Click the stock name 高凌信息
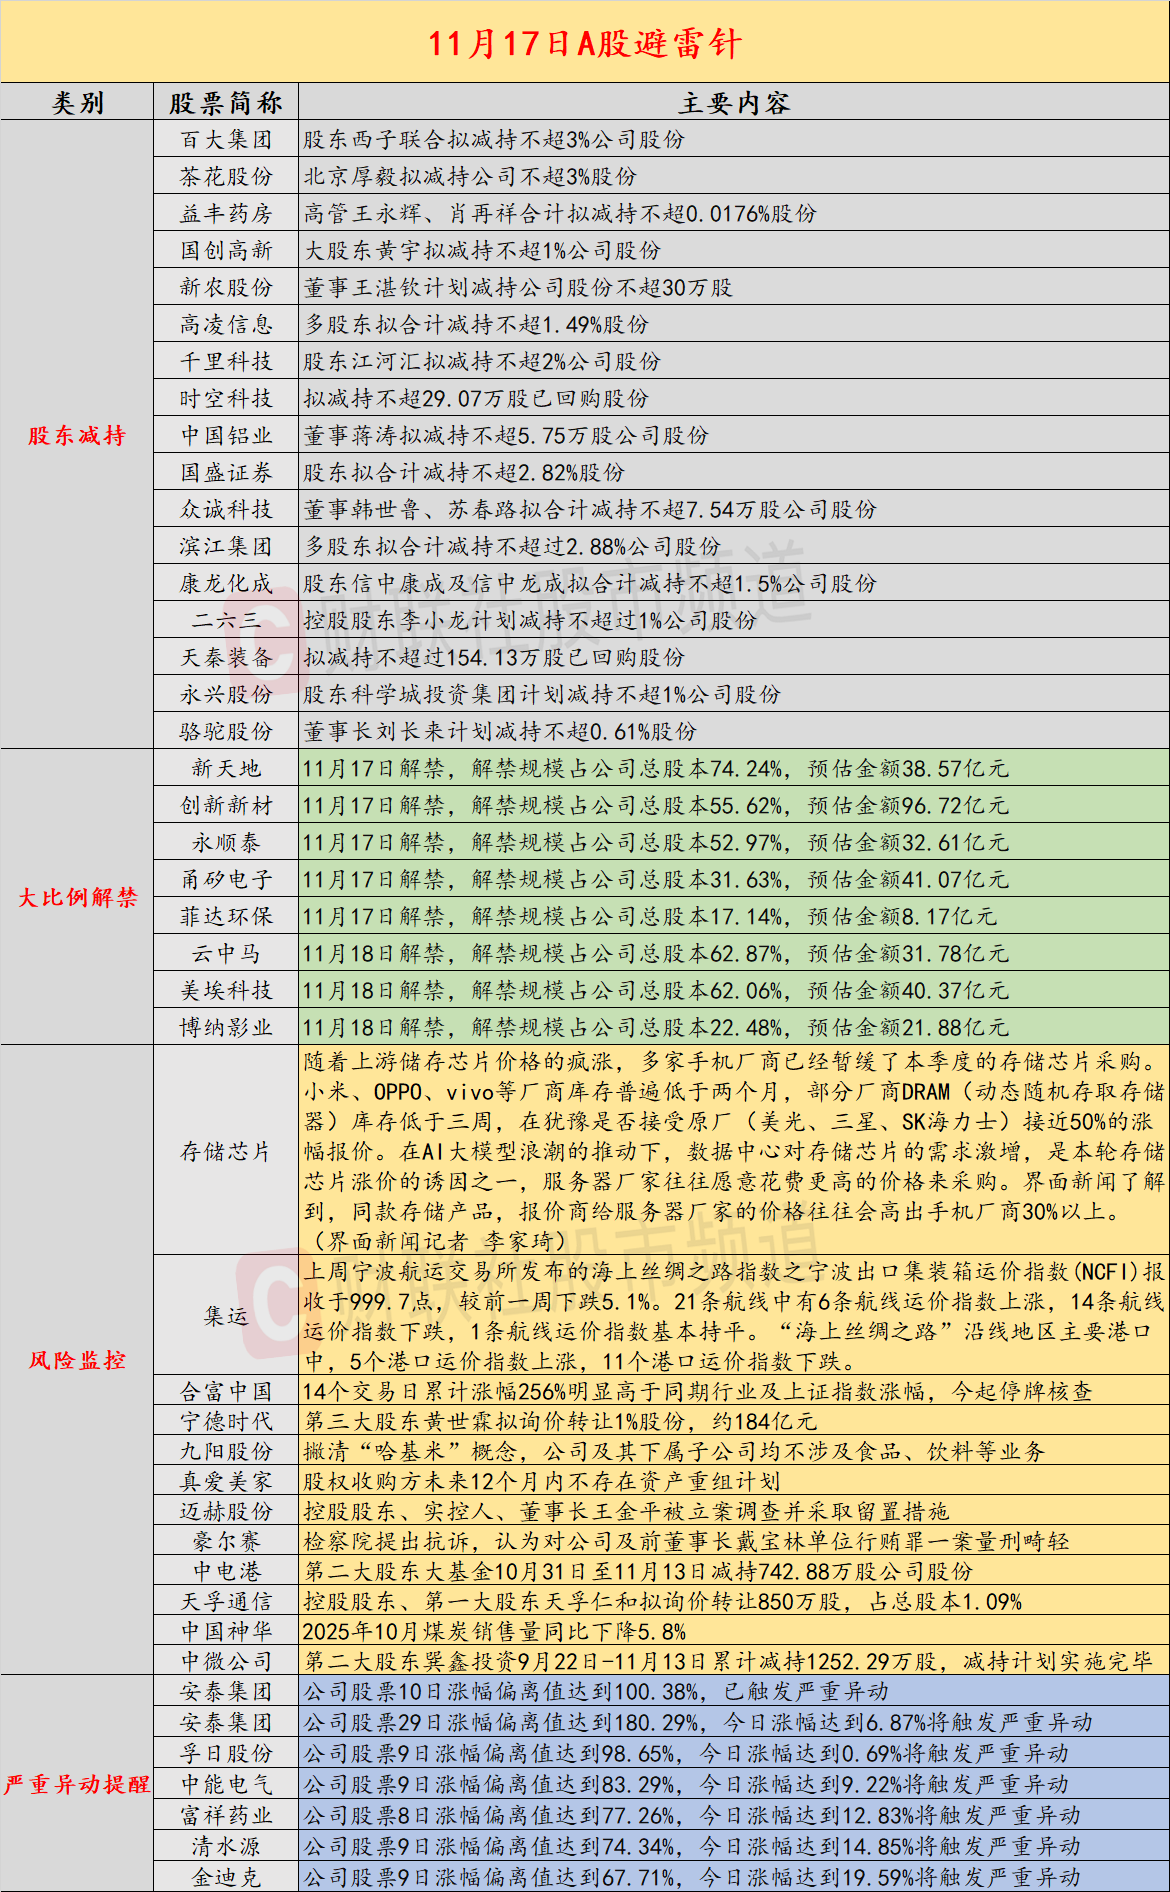The height and width of the screenshot is (1892, 1170). point(226,325)
